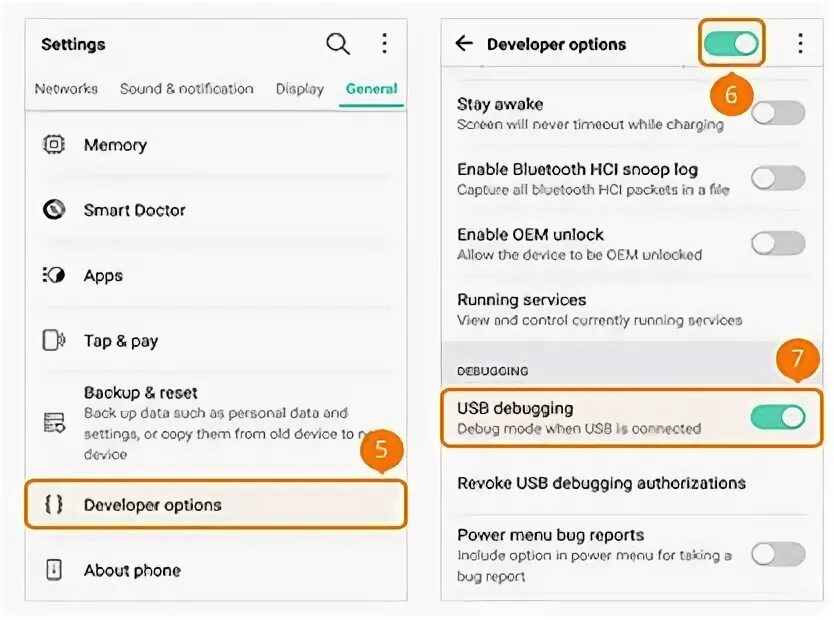Open Developer options in Settings list
Image resolution: width=834 pixels, height=620 pixels.
point(216,504)
